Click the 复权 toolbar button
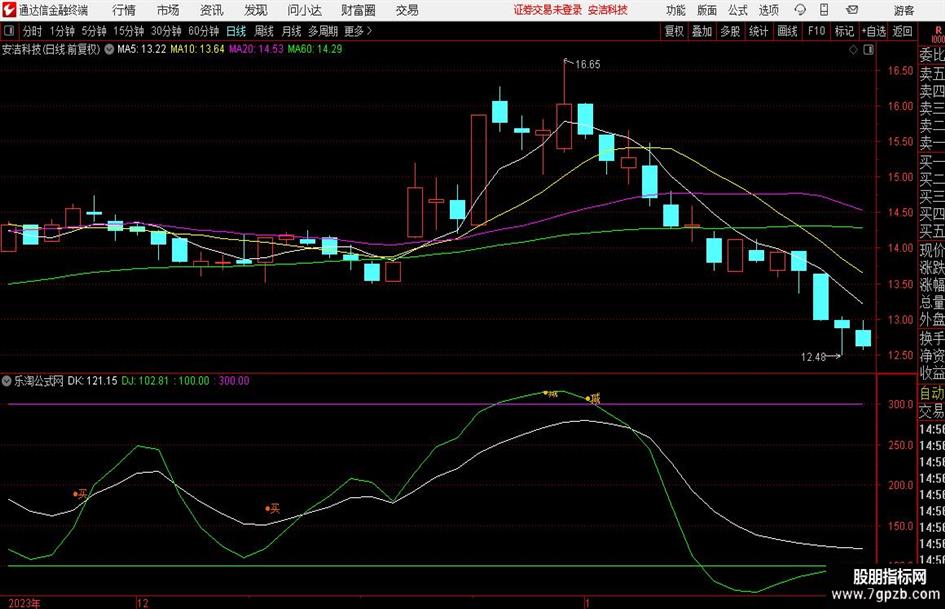The height and width of the screenshot is (609, 945). coord(674,31)
